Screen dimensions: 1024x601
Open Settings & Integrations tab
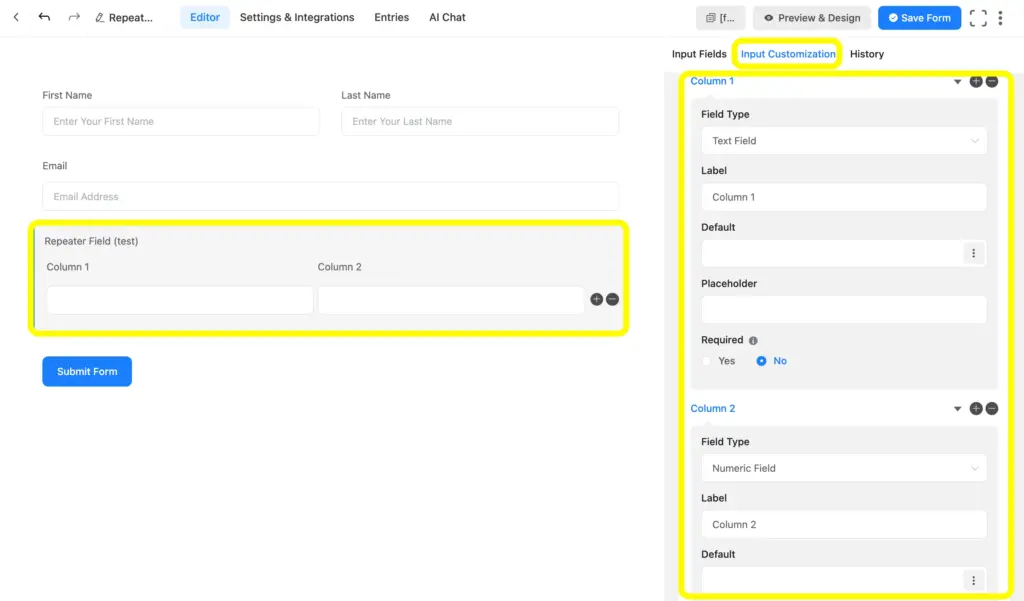click(x=297, y=18)
